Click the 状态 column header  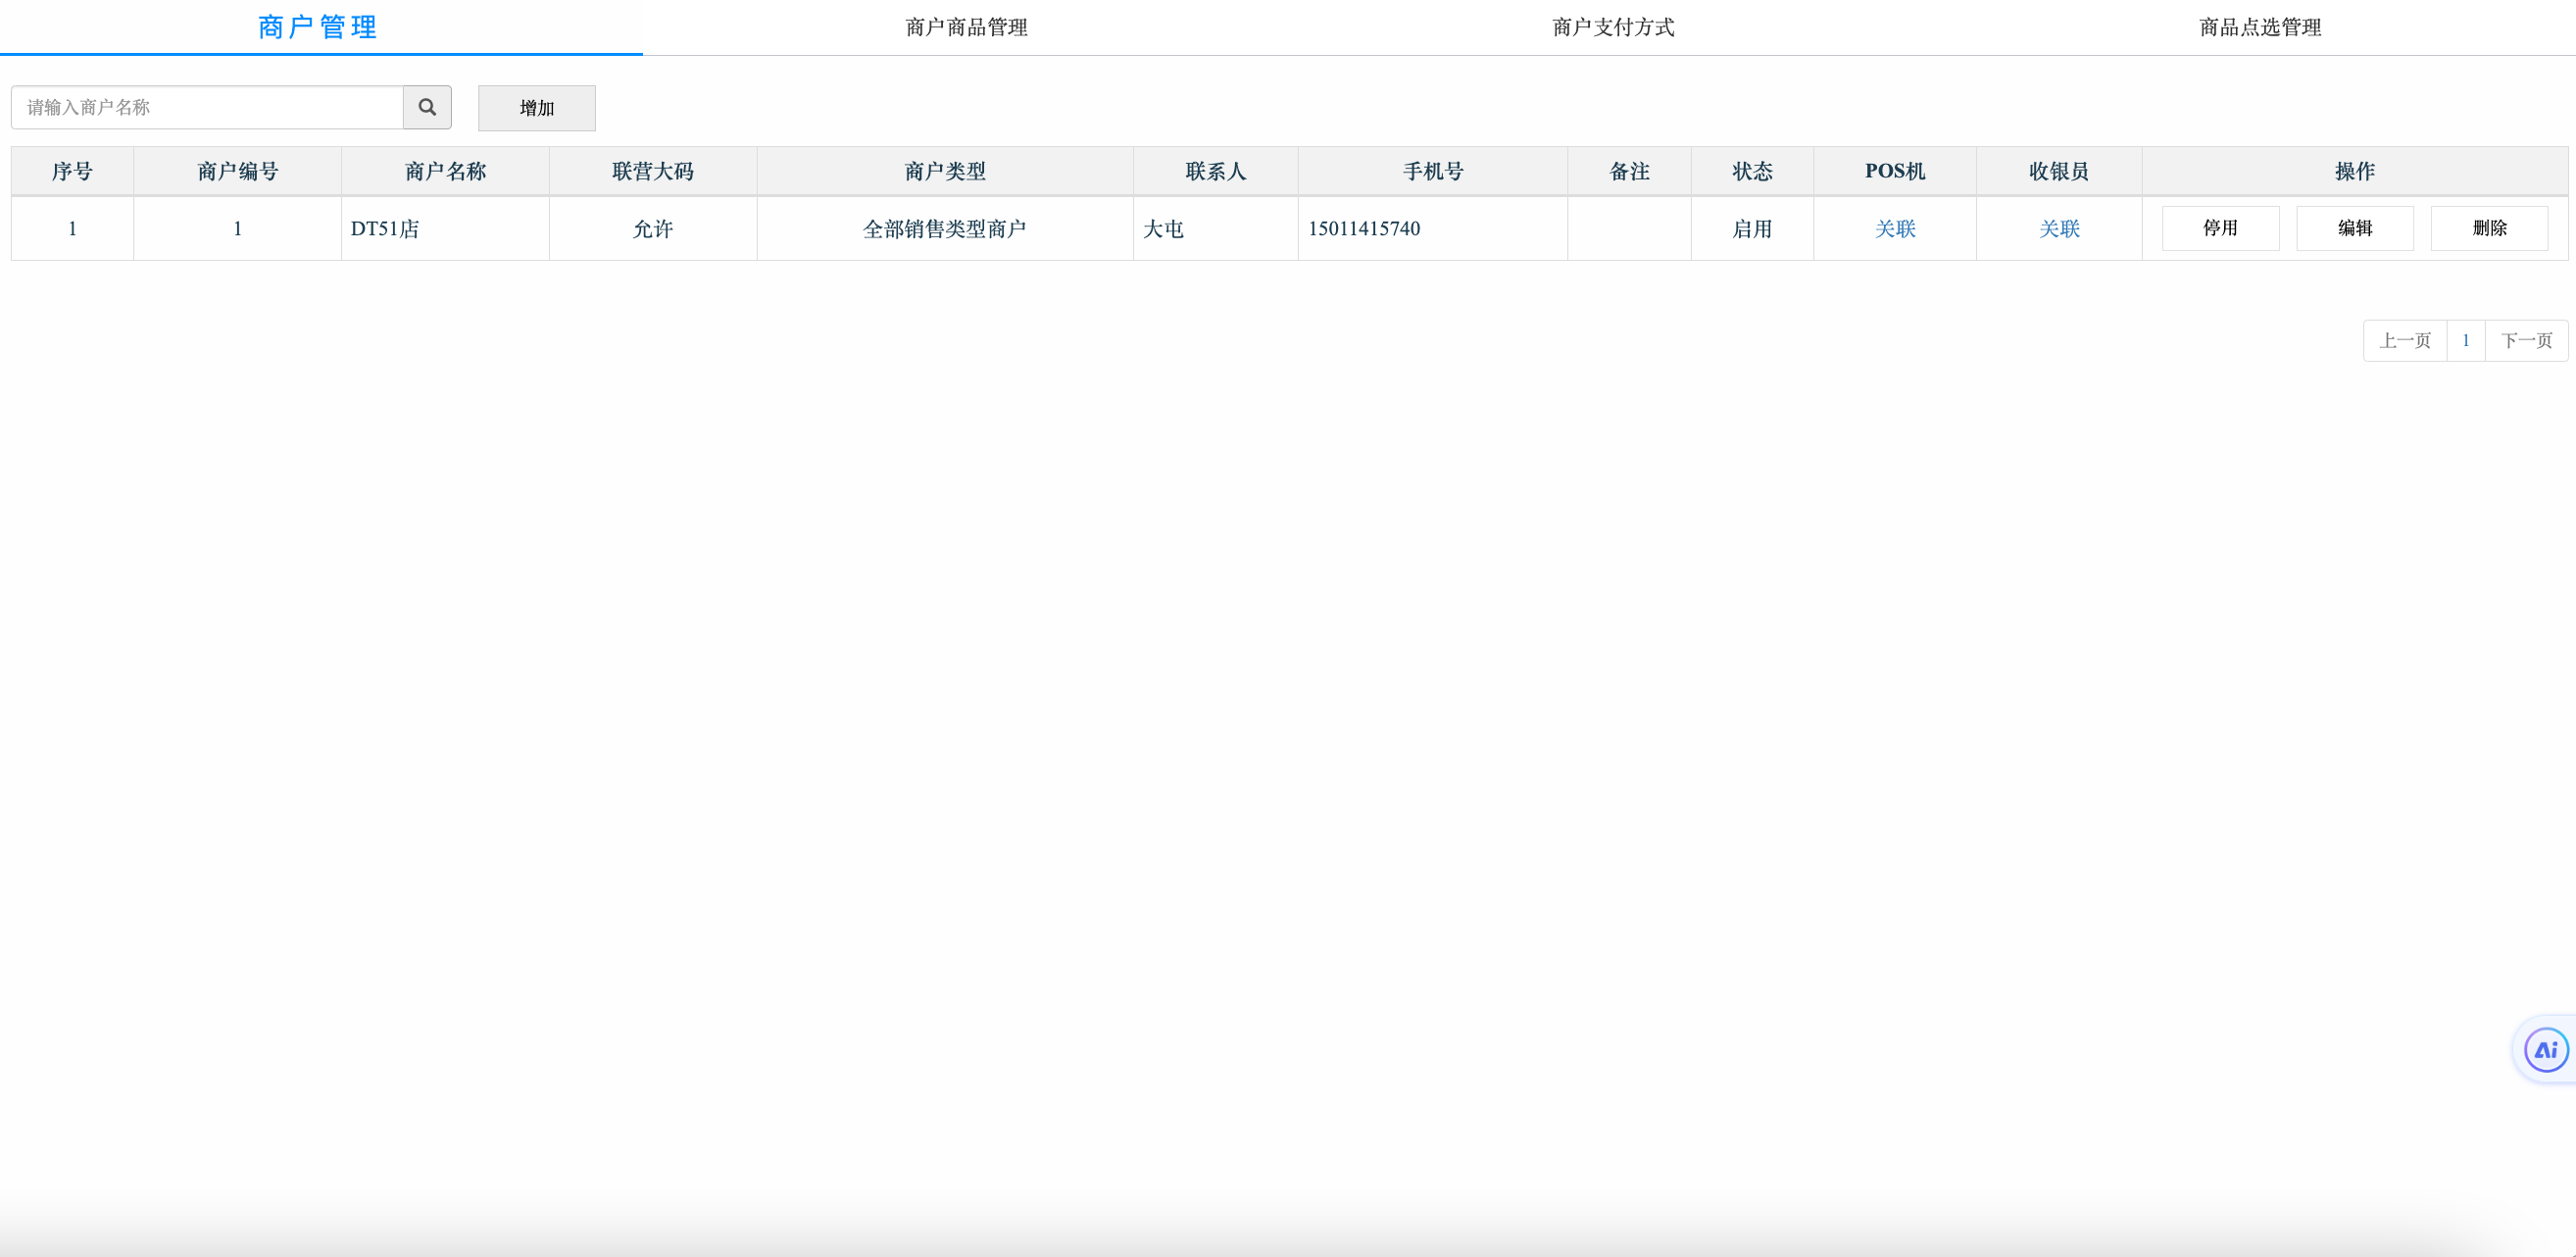click(1752, 171)
